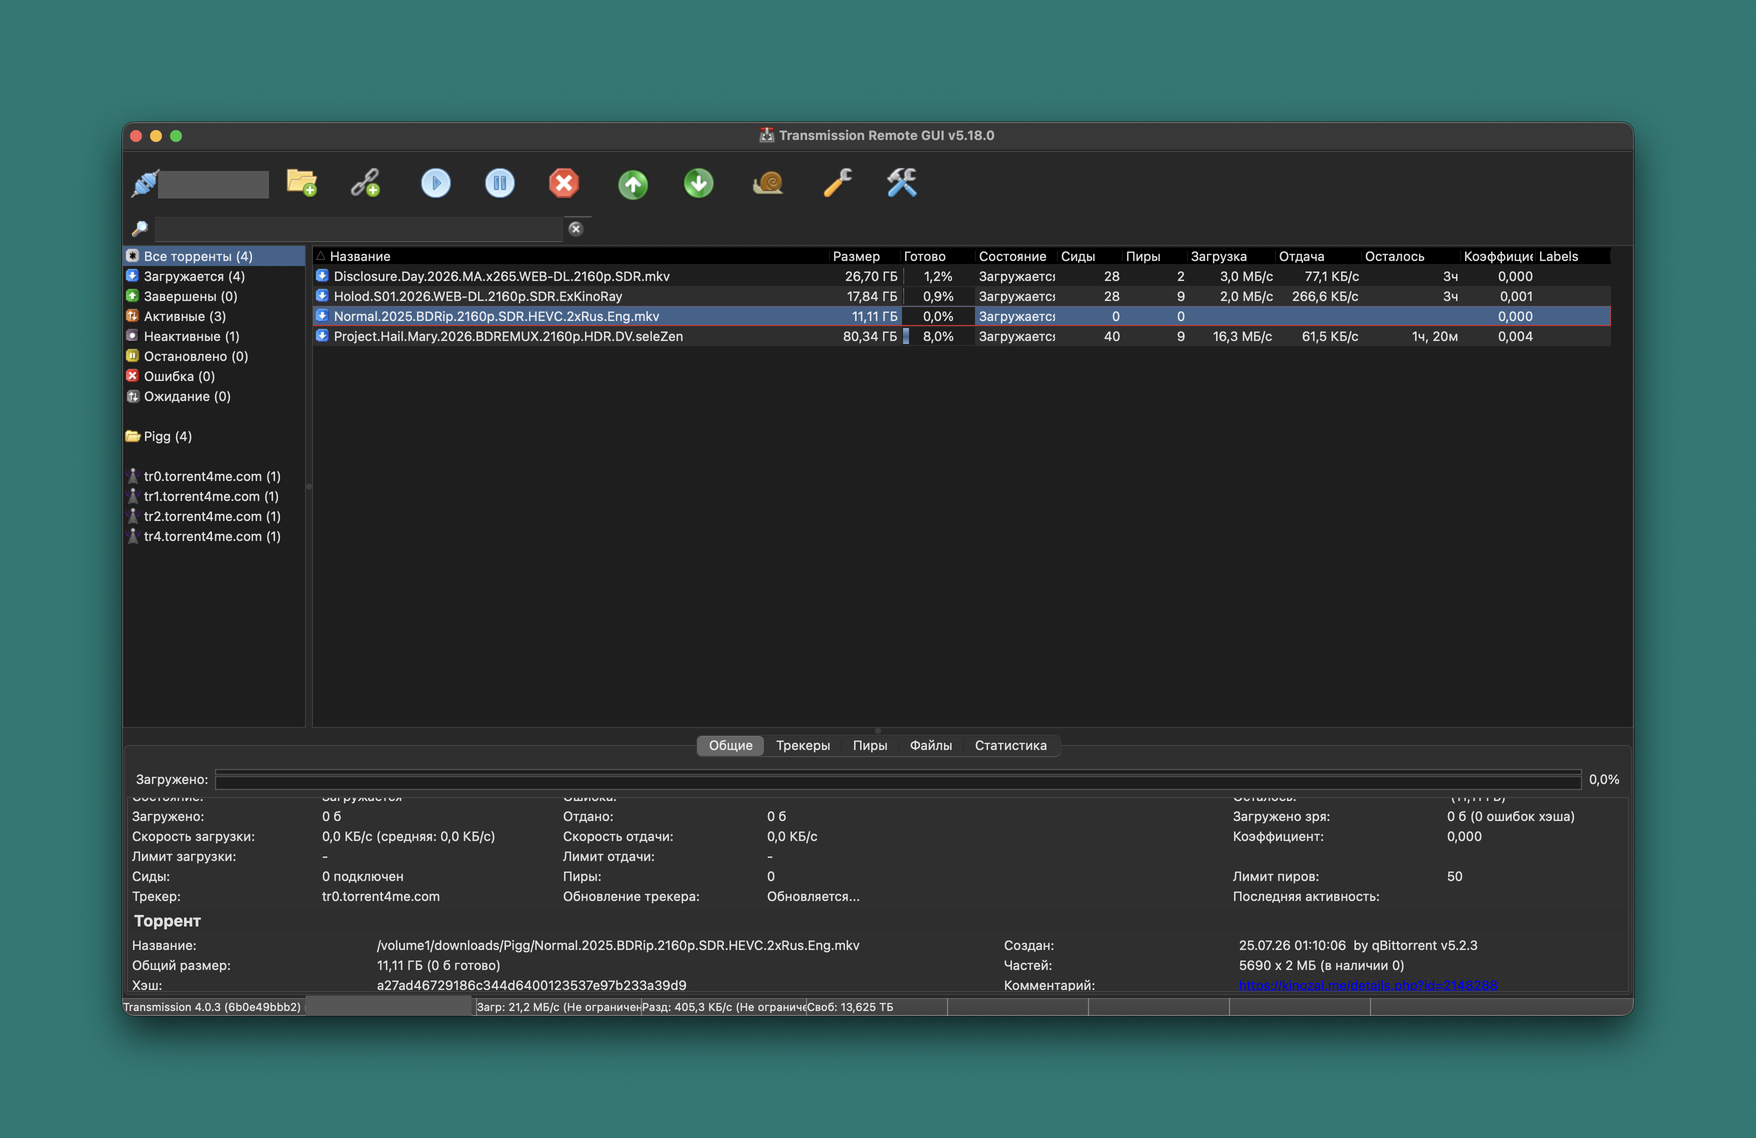Start the selected torrent with the play icon
Image resolution: width=1756 pixels, height=1138 pixels.
435,183
